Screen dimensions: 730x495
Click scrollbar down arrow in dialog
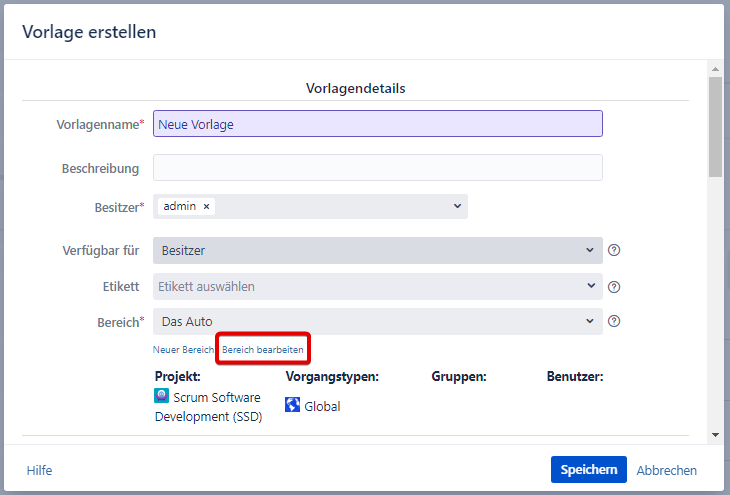(x=715, y=435)
